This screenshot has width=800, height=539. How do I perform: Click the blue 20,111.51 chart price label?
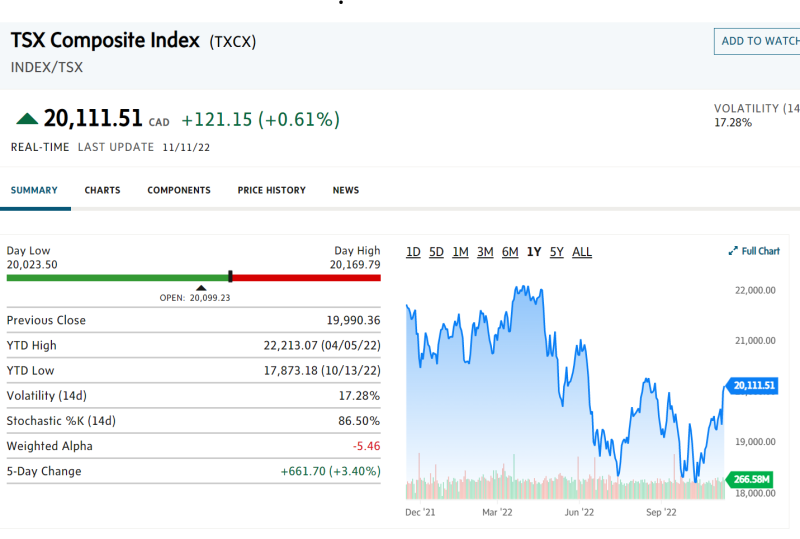[753, 385]
